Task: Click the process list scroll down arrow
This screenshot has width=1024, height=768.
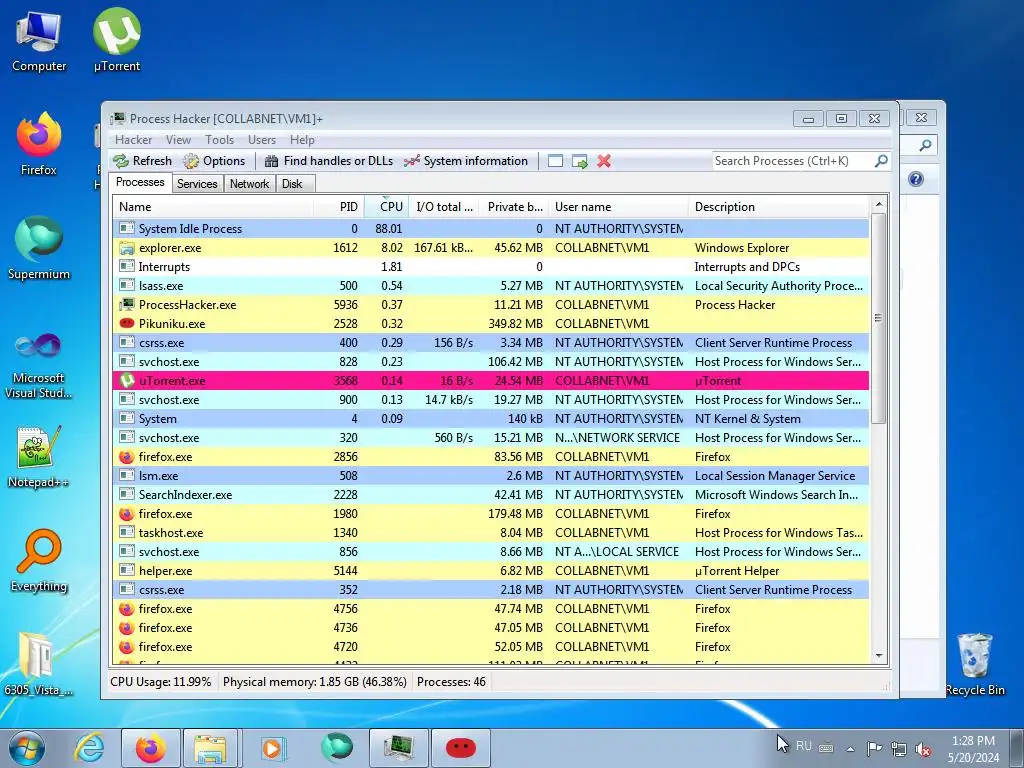Action: (879, 656)
